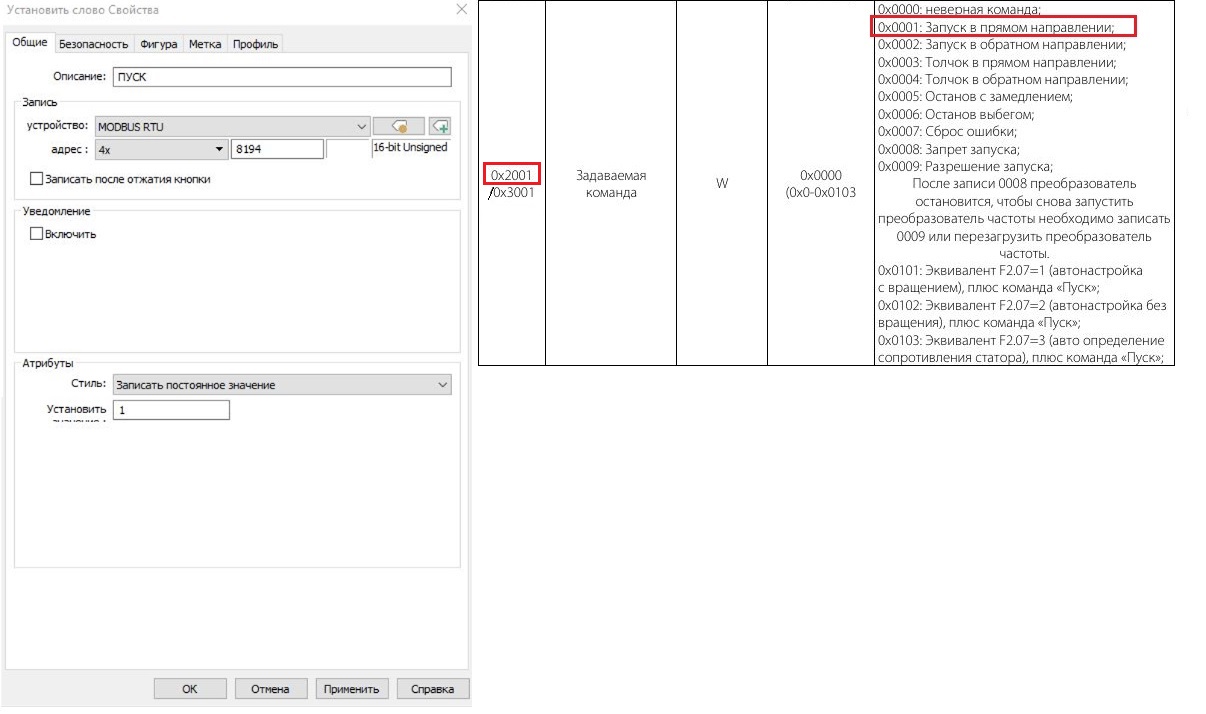Screen dimensions: 1206x714
Task: Close the properties dialog window
Action: pyautogui.click(x=461, y=9)
